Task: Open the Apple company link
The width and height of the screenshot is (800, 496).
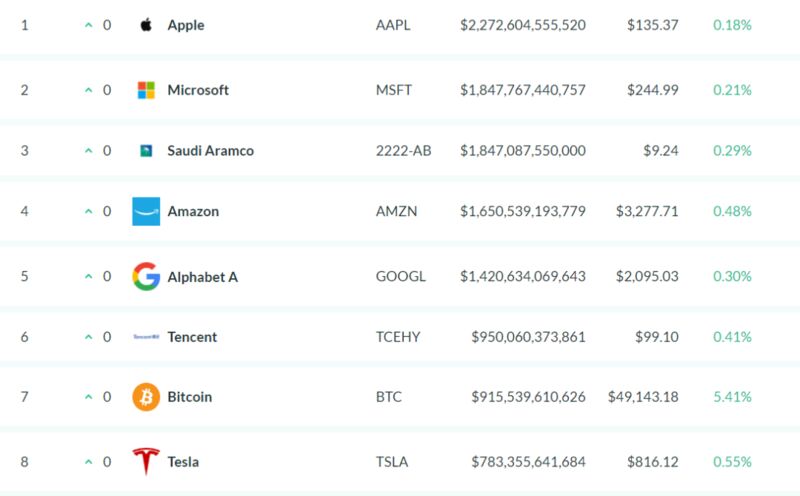Action: [x=186, y=25]
